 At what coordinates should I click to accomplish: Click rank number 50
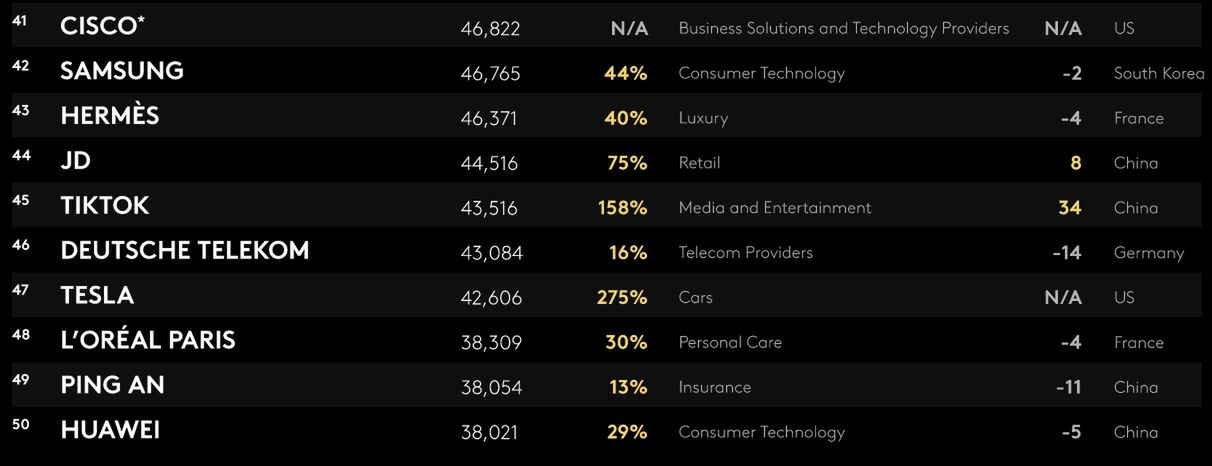[21, 424]
